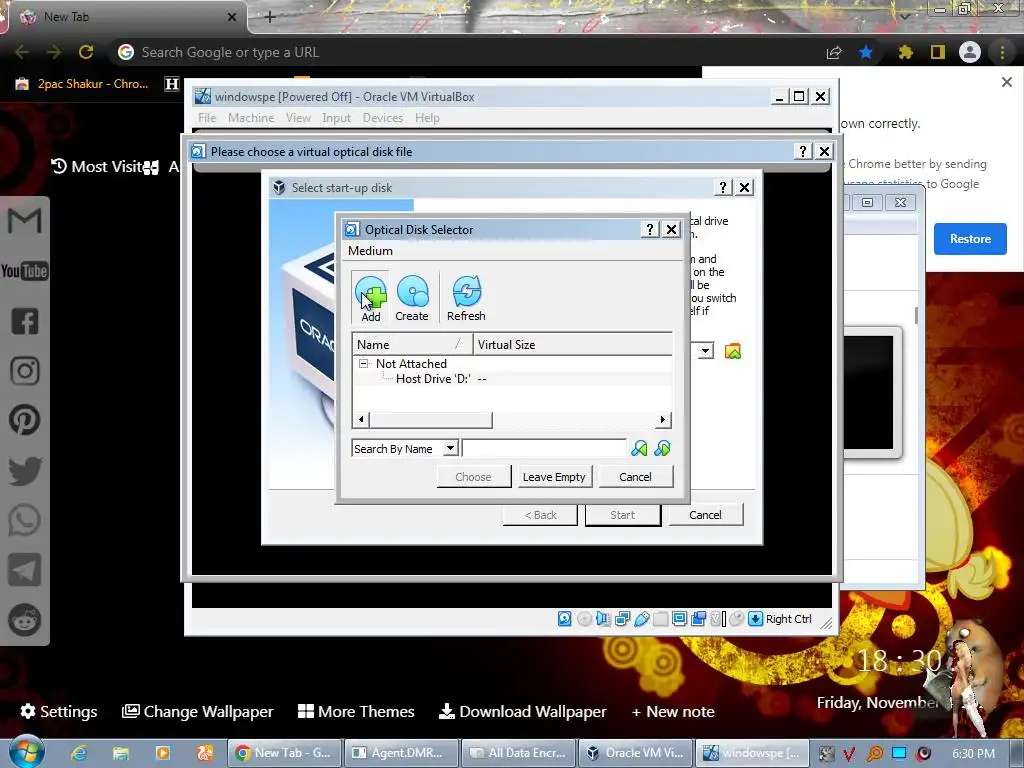Click the blue Restore button
Image resolution: width=1024 pixels, height=768 pixels.
(970, 239)
